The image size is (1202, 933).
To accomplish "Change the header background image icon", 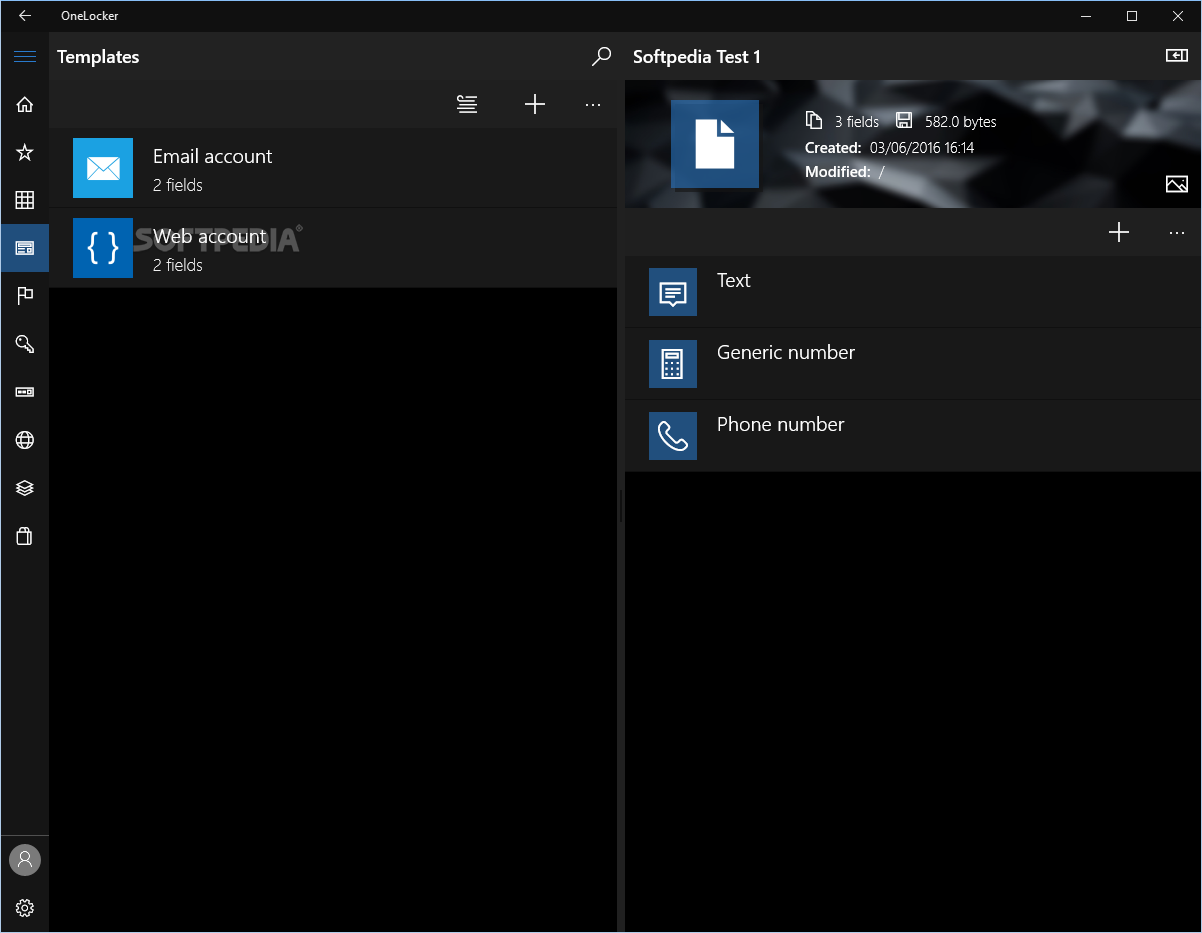I will click(x=1177, y=184).
